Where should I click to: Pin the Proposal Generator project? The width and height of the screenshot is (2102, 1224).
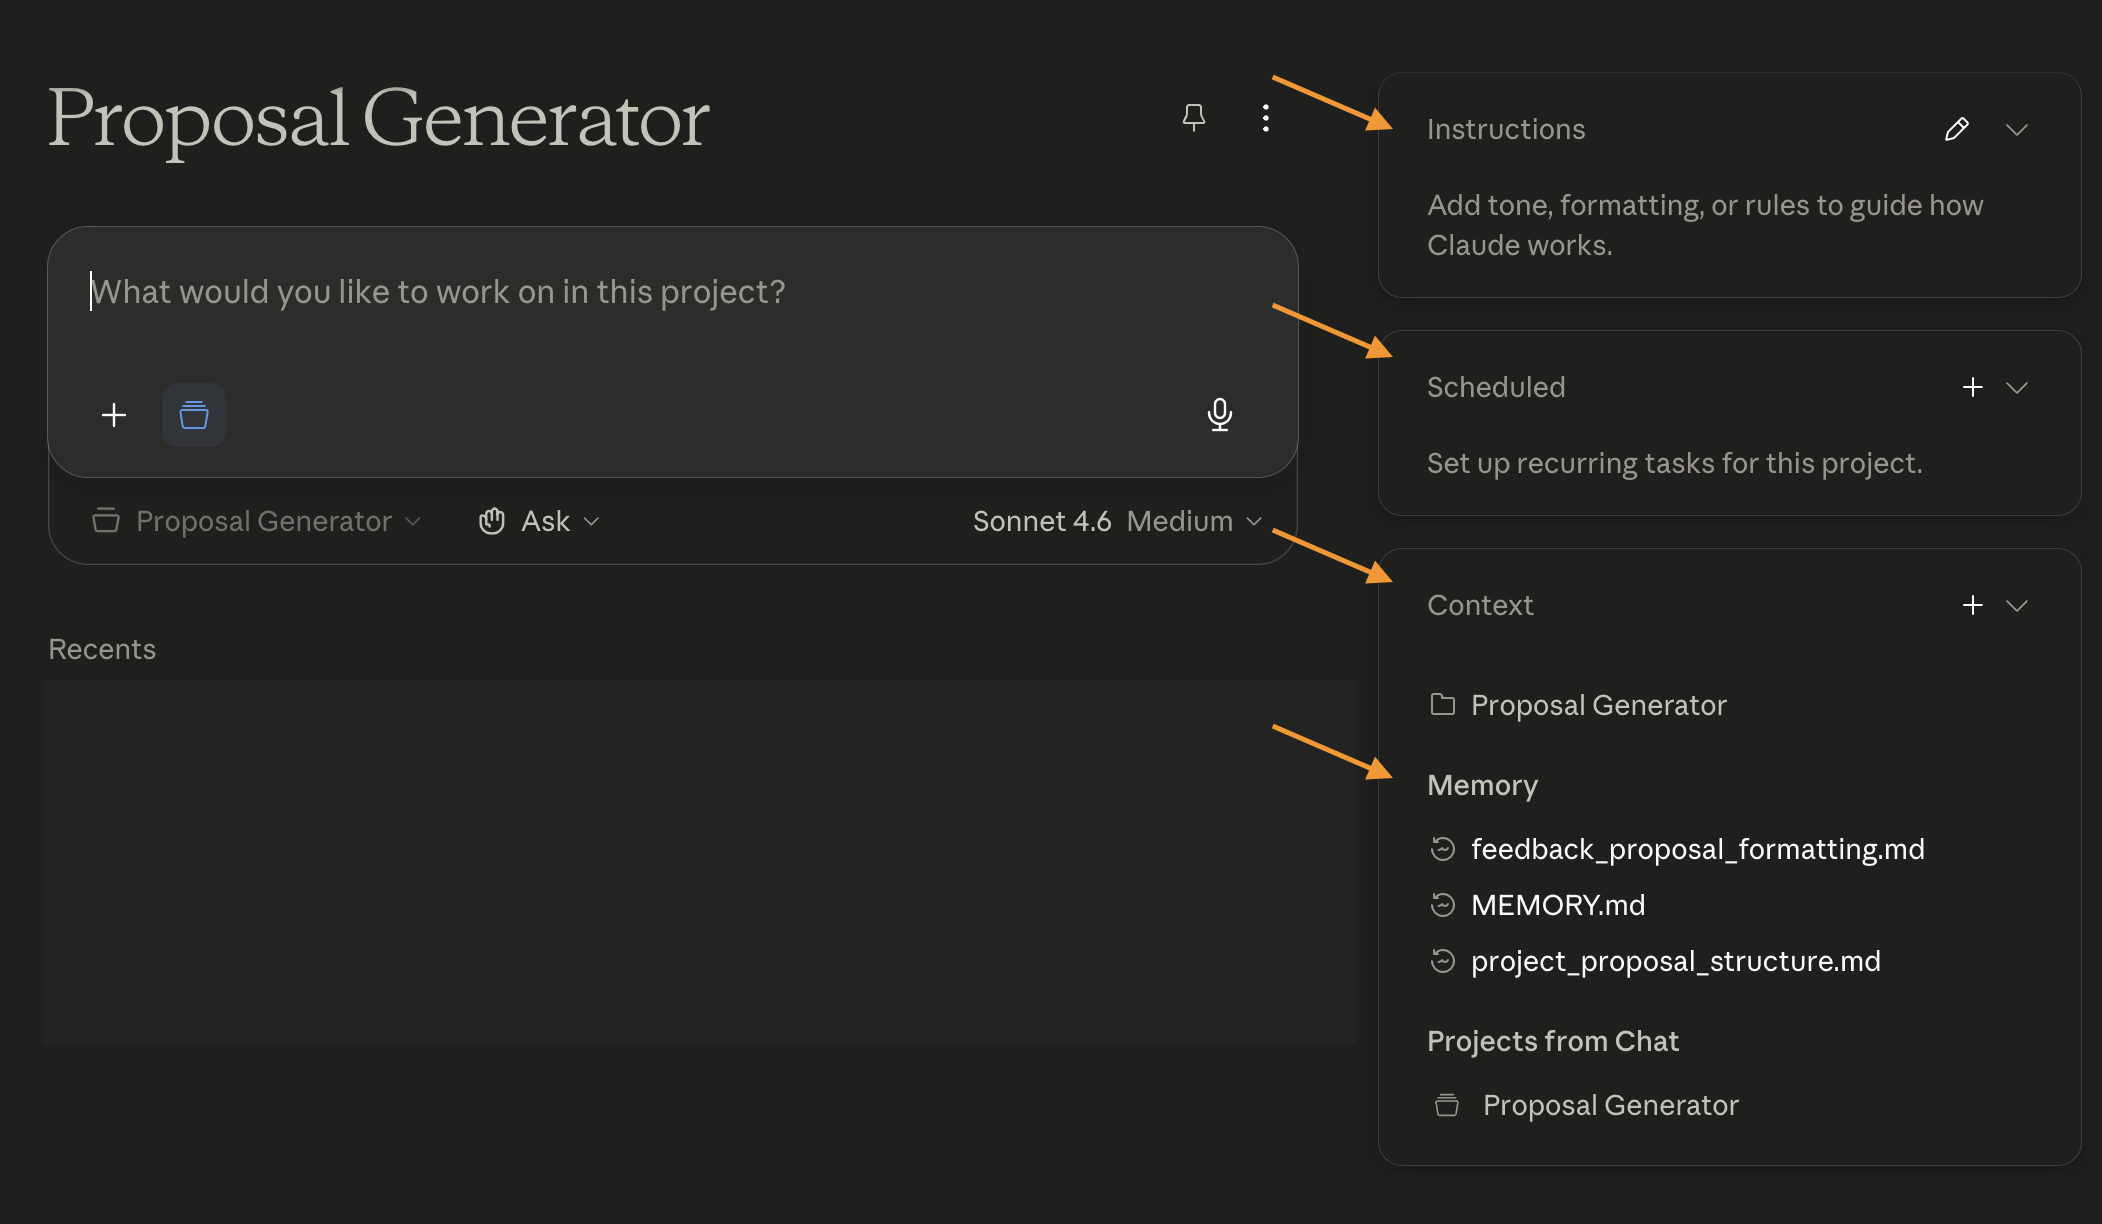pos(1193,118)
